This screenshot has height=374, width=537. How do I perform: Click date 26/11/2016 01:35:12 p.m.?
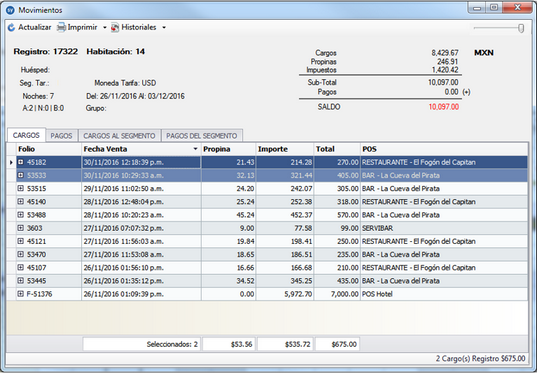pyautogui.click(x=141, y=281)
